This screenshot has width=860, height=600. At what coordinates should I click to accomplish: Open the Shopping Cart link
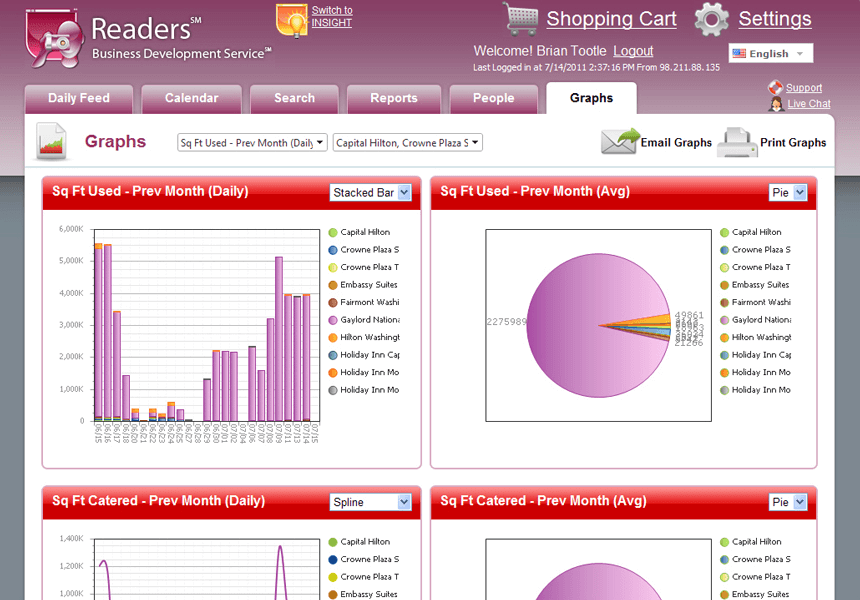click(611, 19)
